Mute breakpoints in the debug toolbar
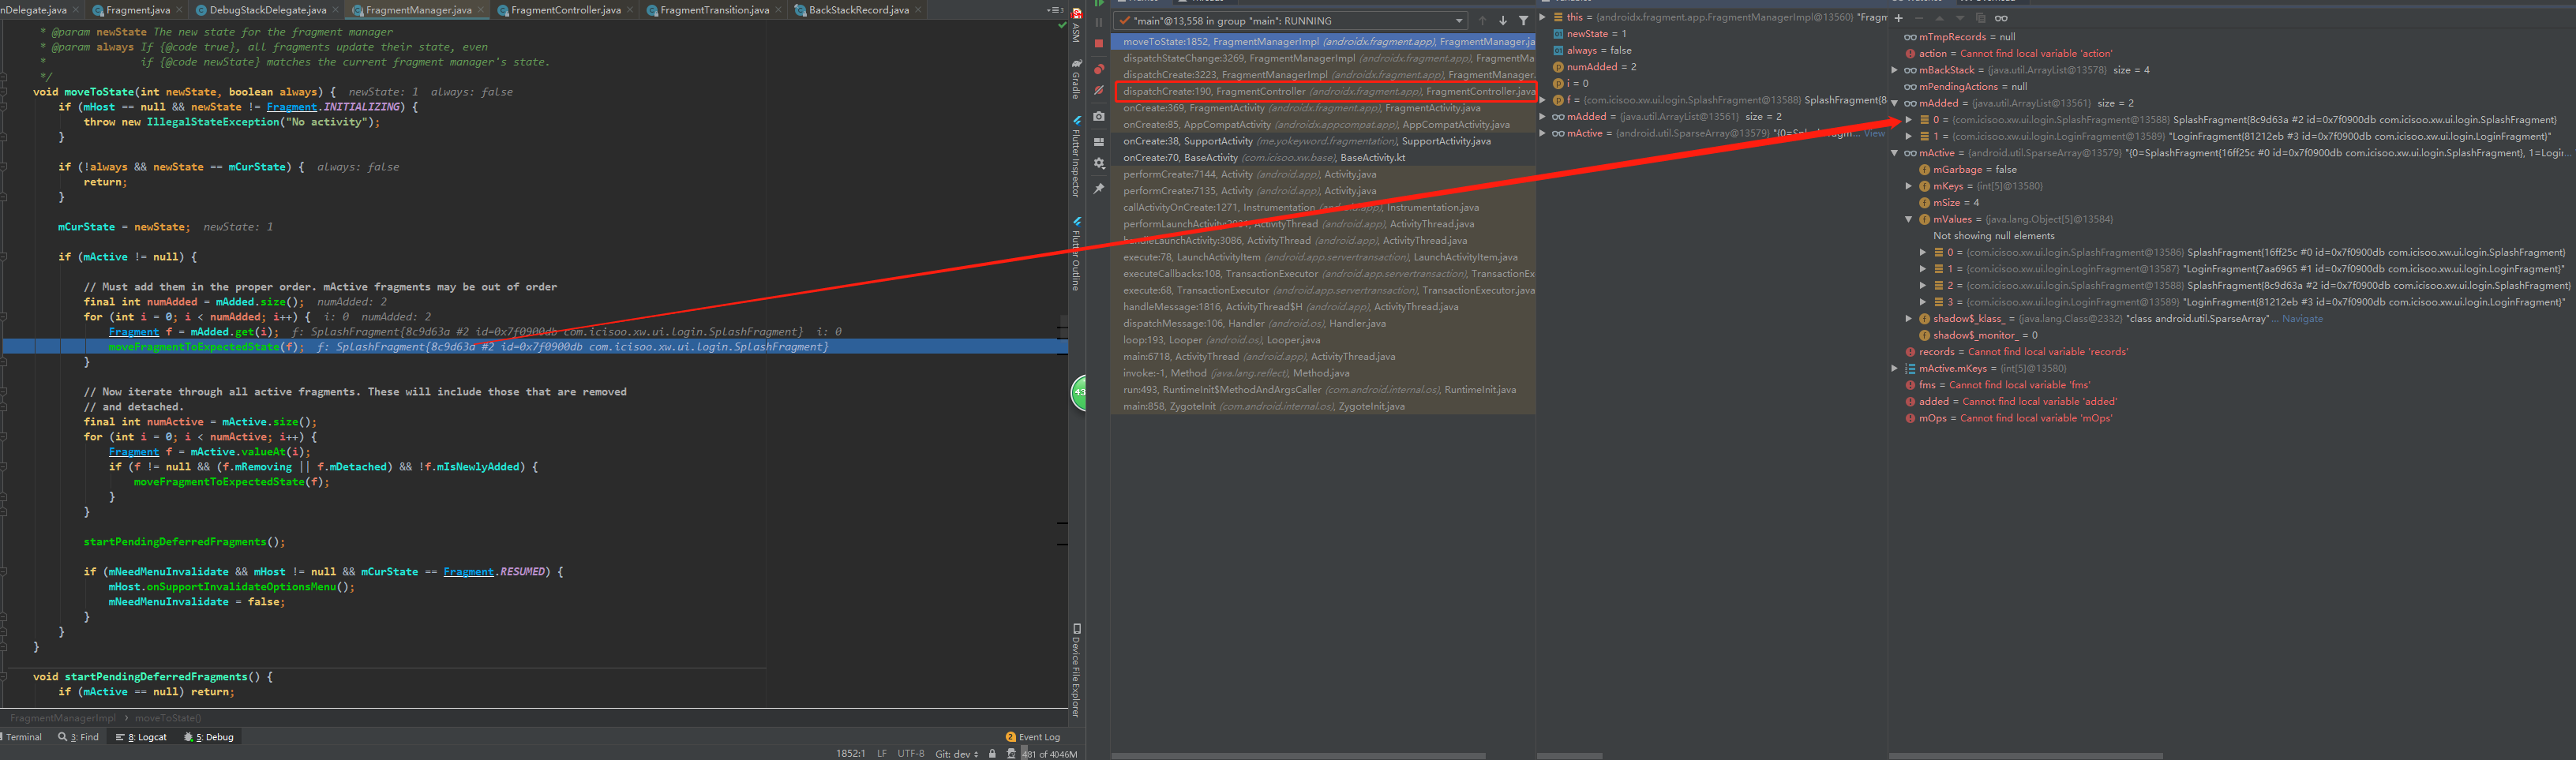 coord(1099,90)
